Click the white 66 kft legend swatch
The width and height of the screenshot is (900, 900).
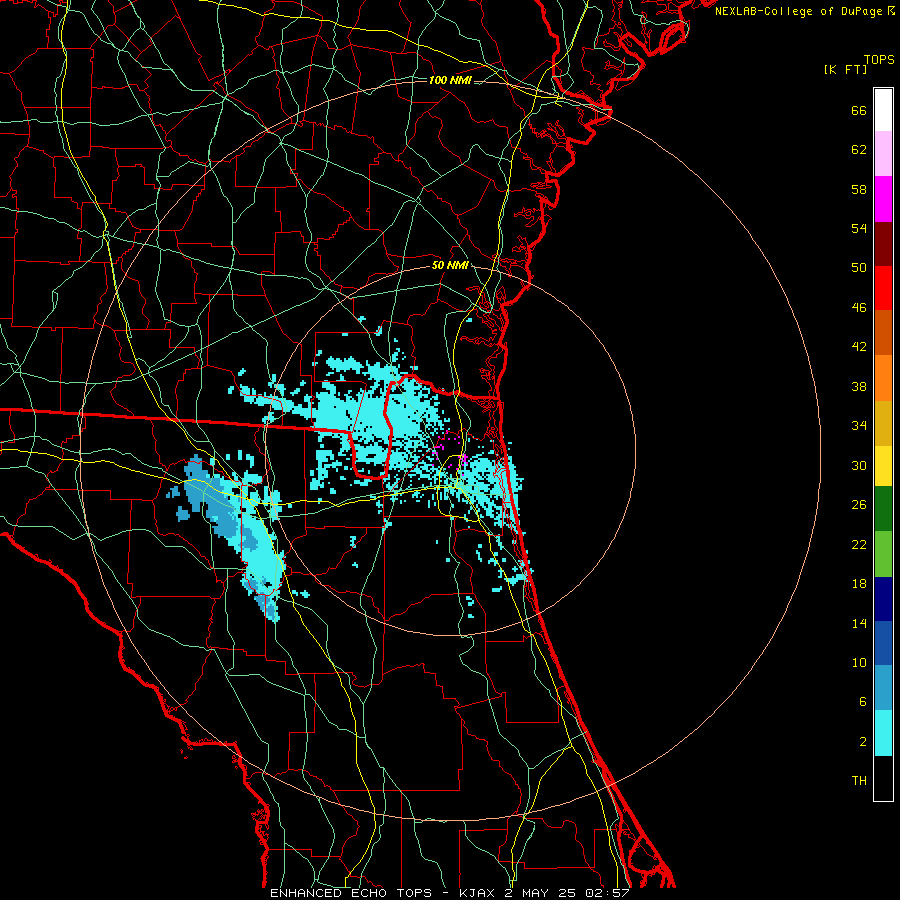[883, 110]
